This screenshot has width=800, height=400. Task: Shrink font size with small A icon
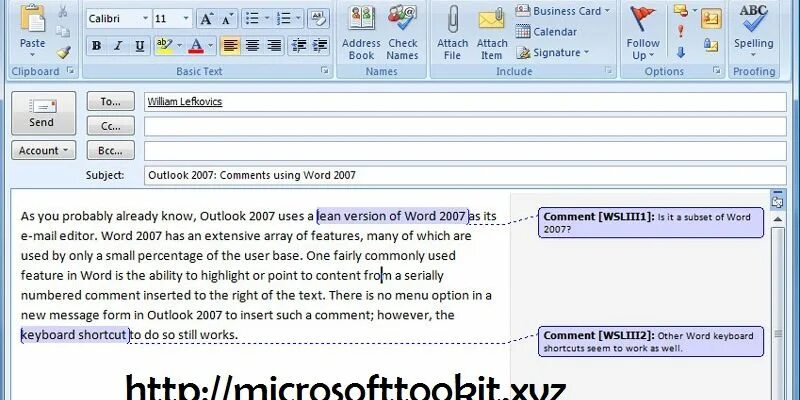227,19
